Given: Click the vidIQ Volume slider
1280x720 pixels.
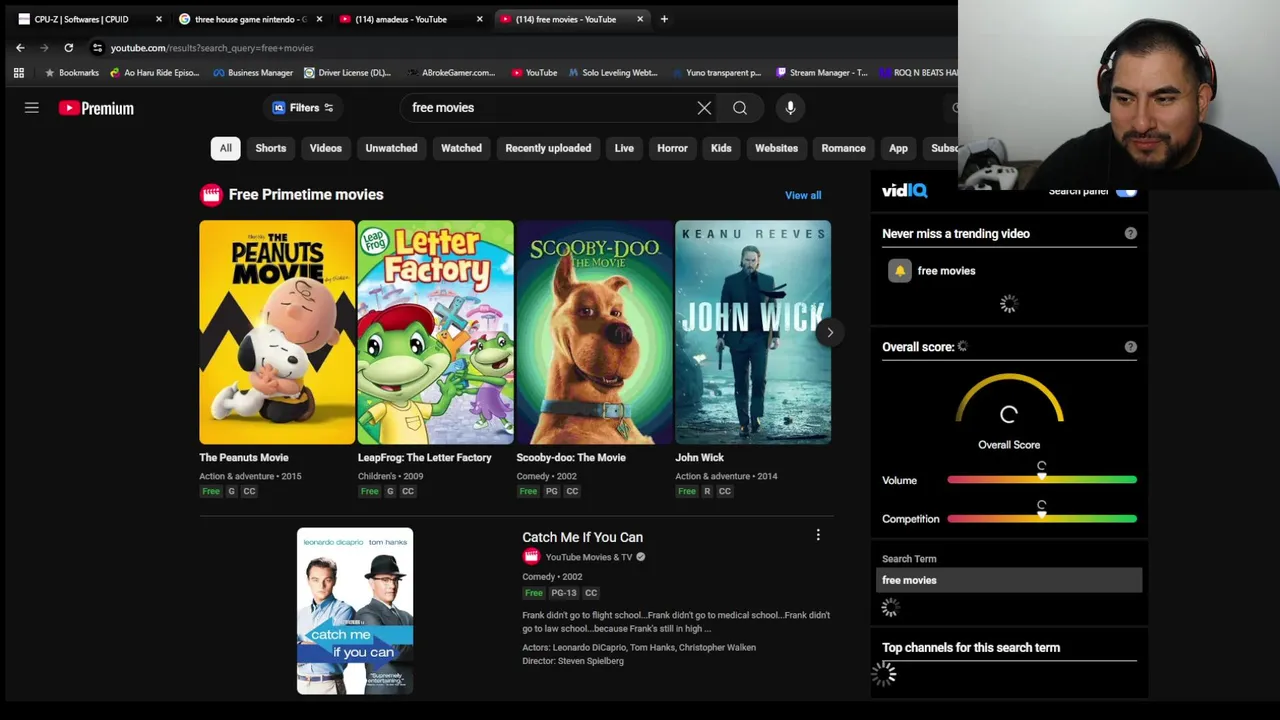Looking at the screenshot, I should 1041,480.
